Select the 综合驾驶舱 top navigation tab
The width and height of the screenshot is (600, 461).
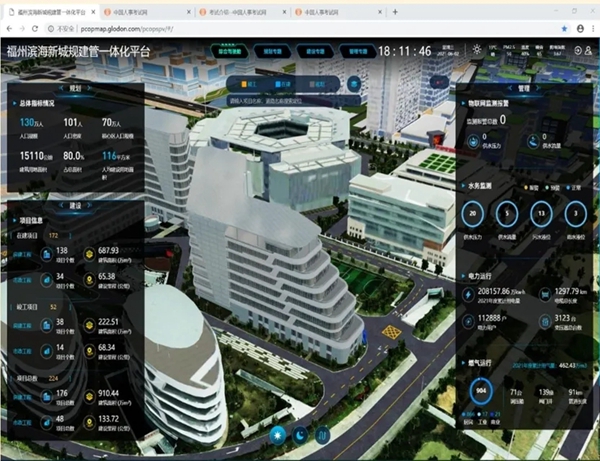230,51
